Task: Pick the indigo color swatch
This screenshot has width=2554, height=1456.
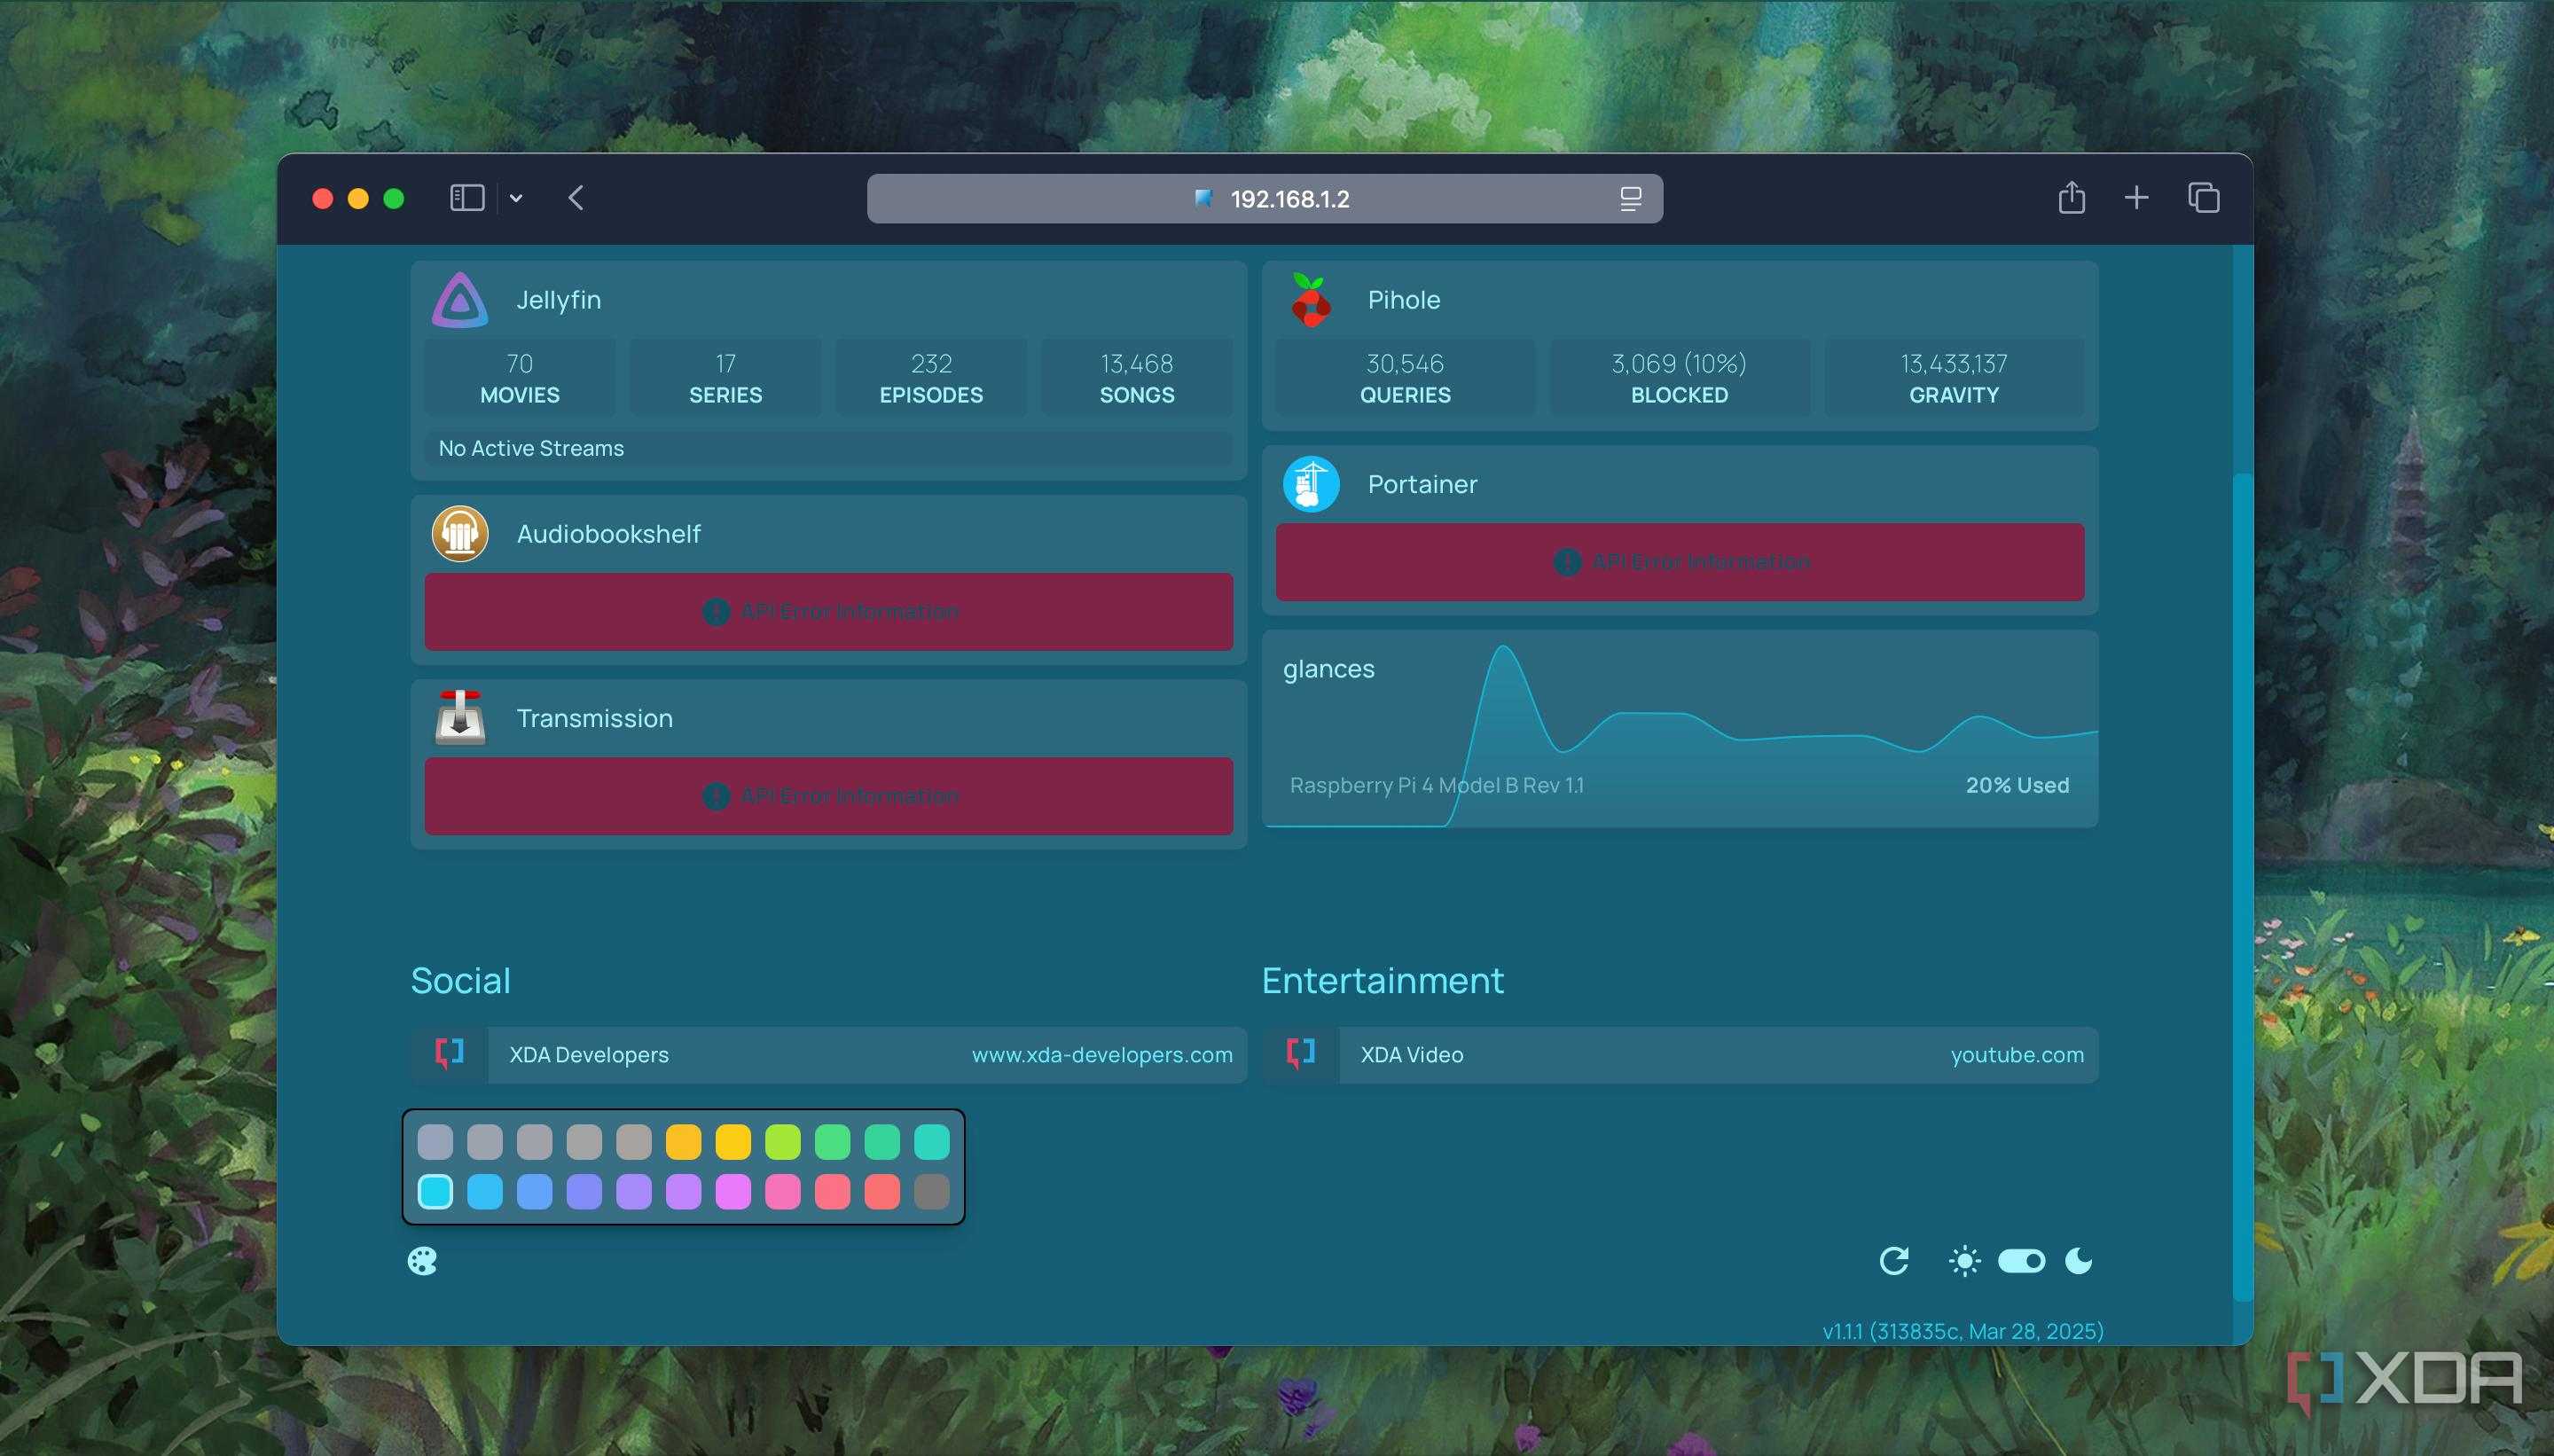Action: (584, 1192)
